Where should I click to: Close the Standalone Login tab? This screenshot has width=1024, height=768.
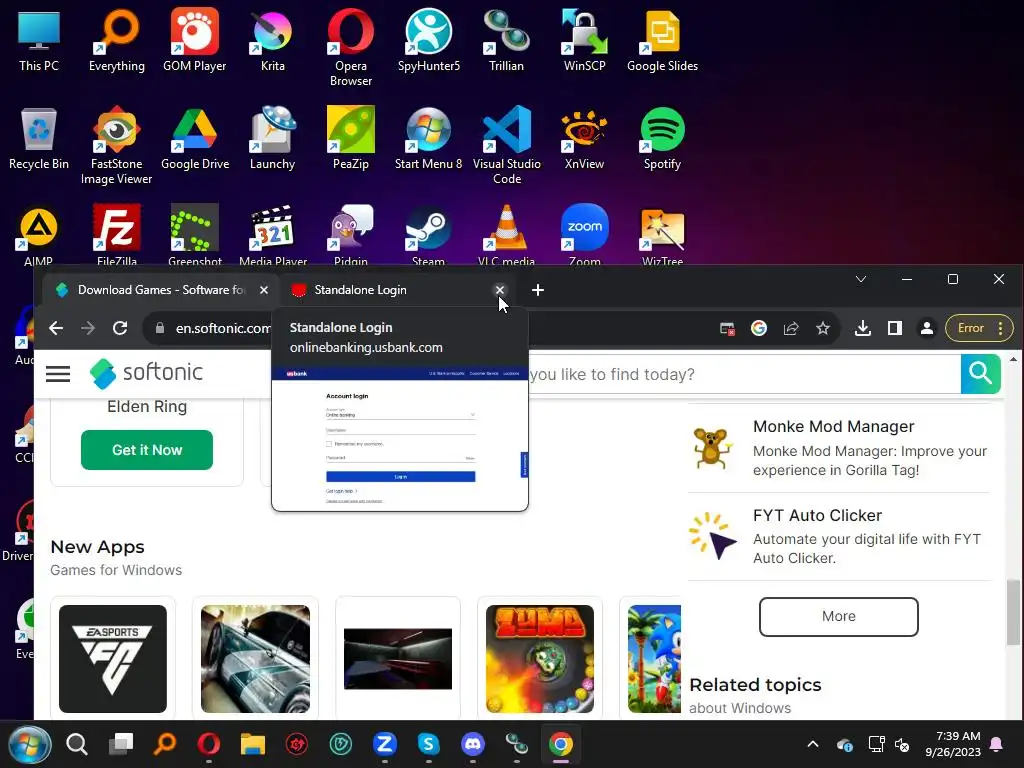click(500, 290)
